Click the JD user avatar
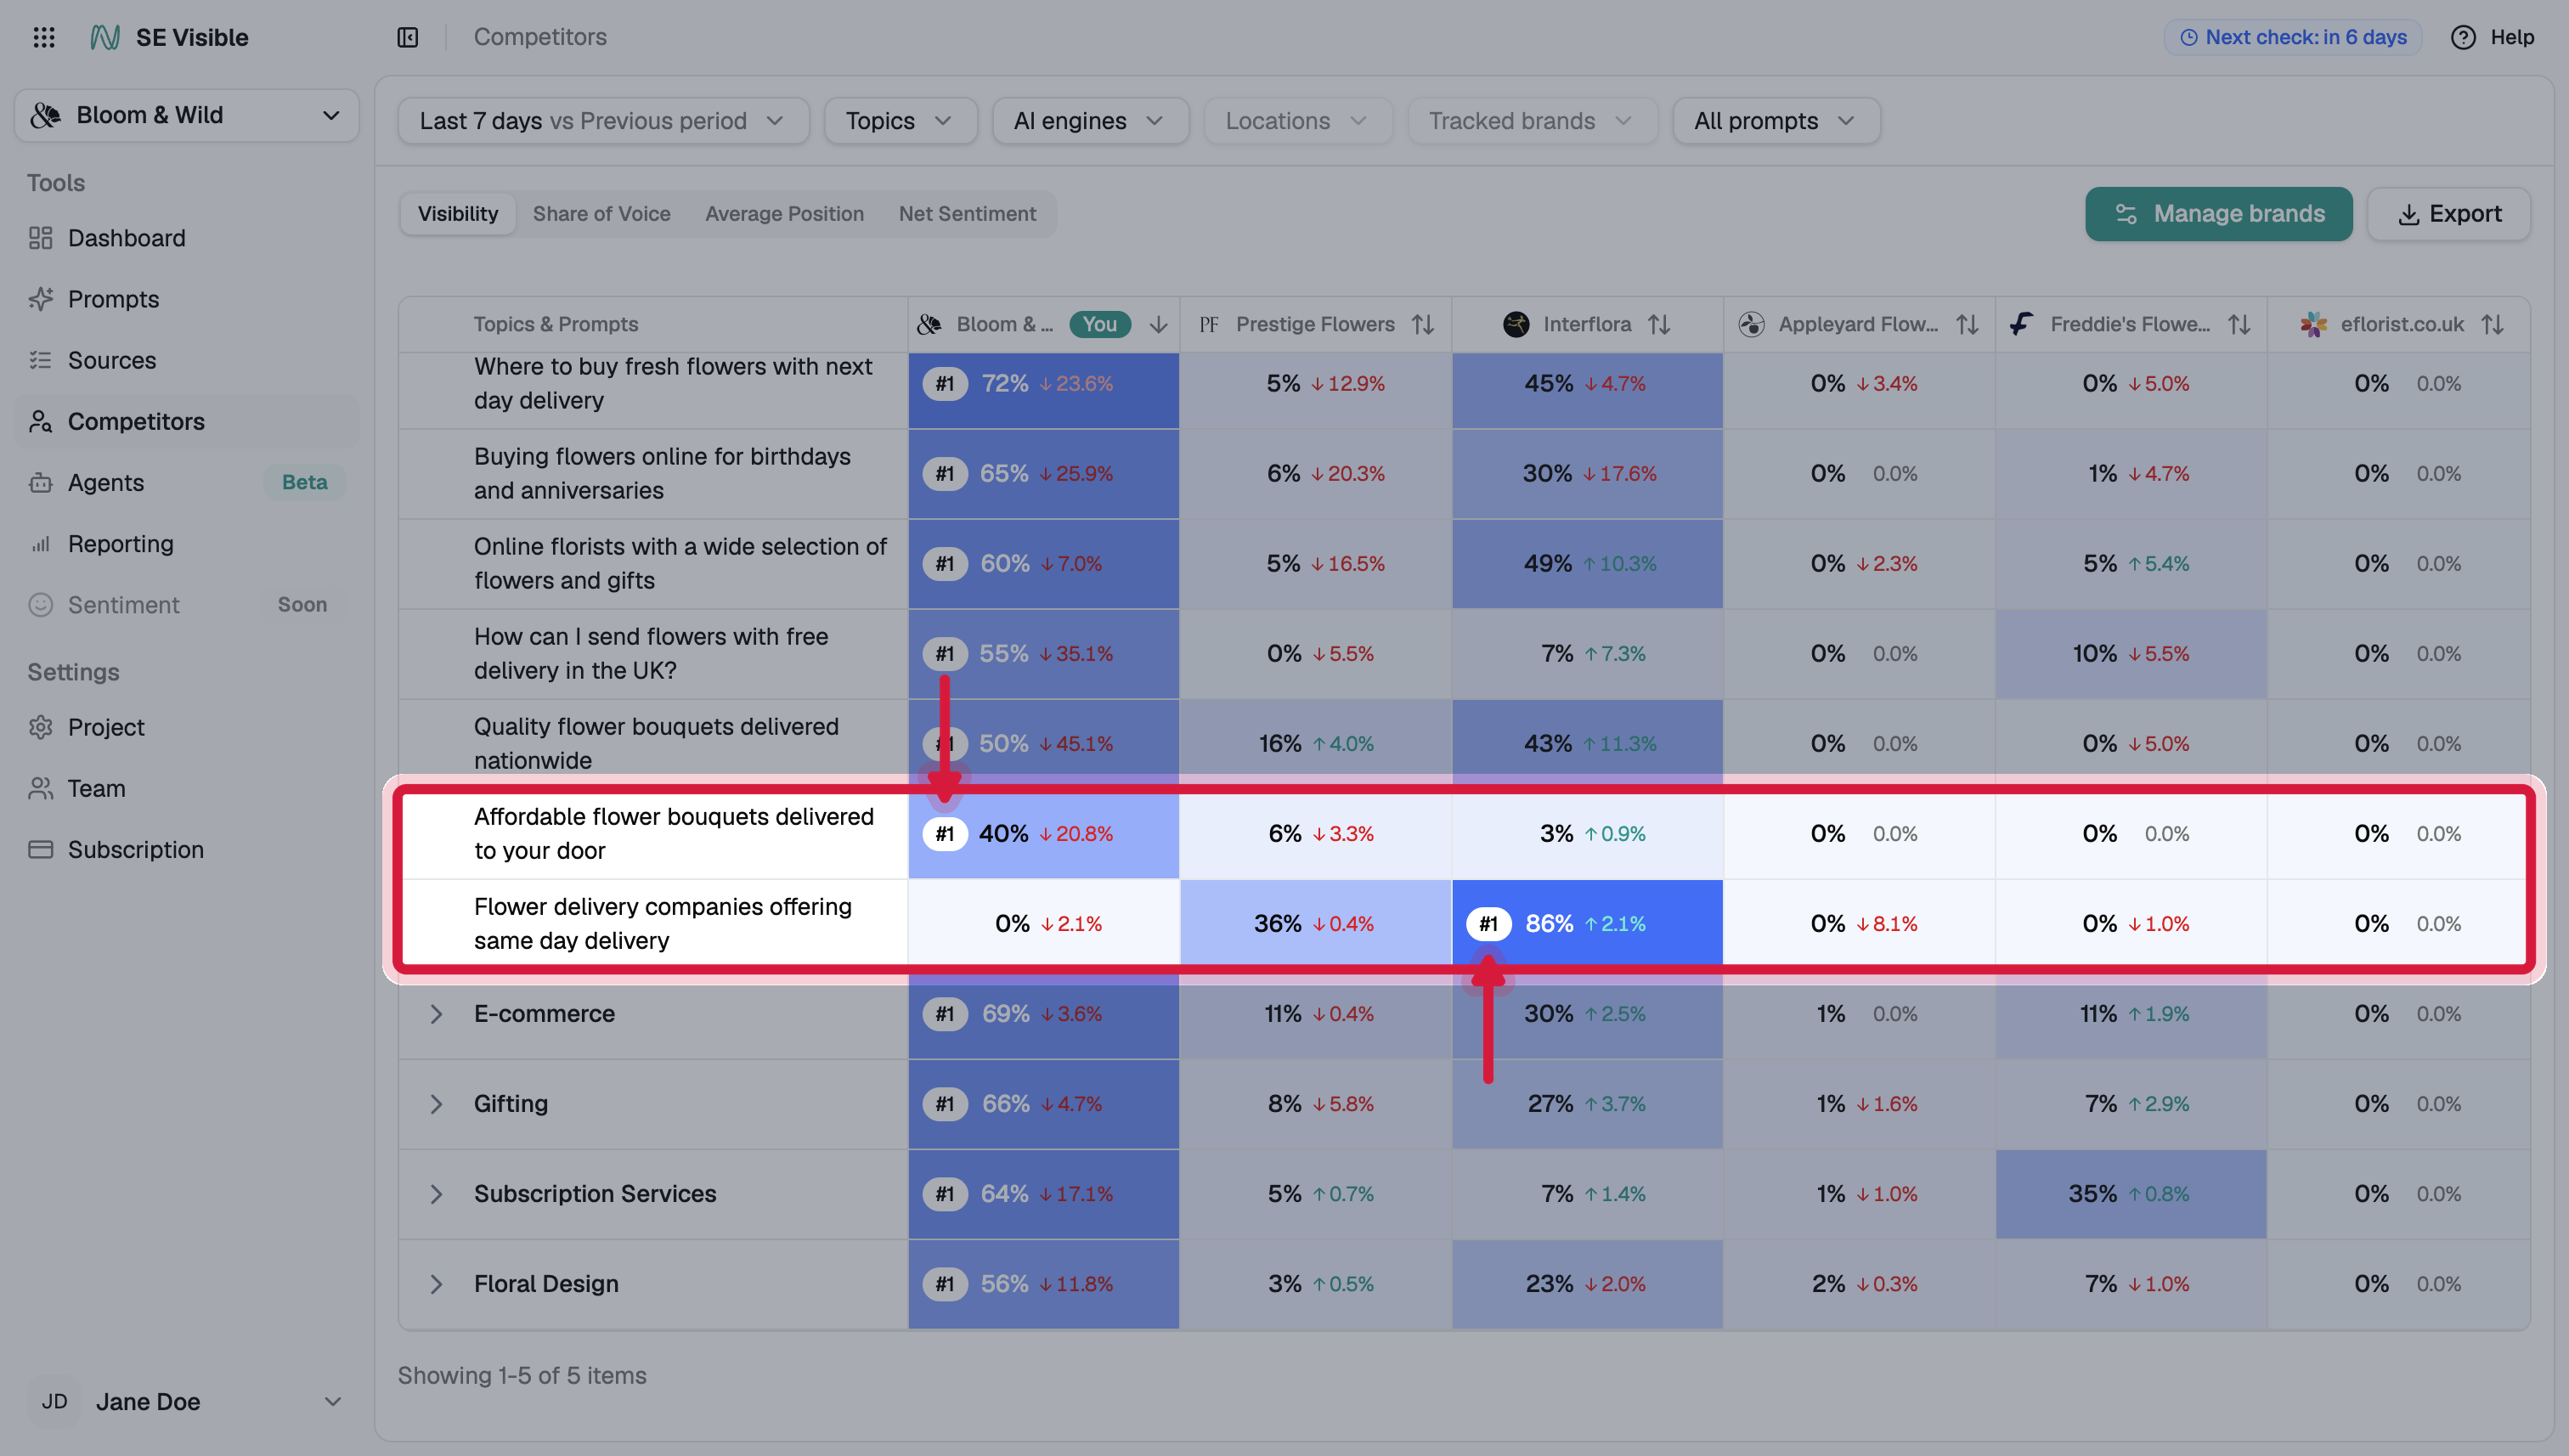Image resolution: width=2569 pixels, height=1456 pixels. click(54, 1402)
